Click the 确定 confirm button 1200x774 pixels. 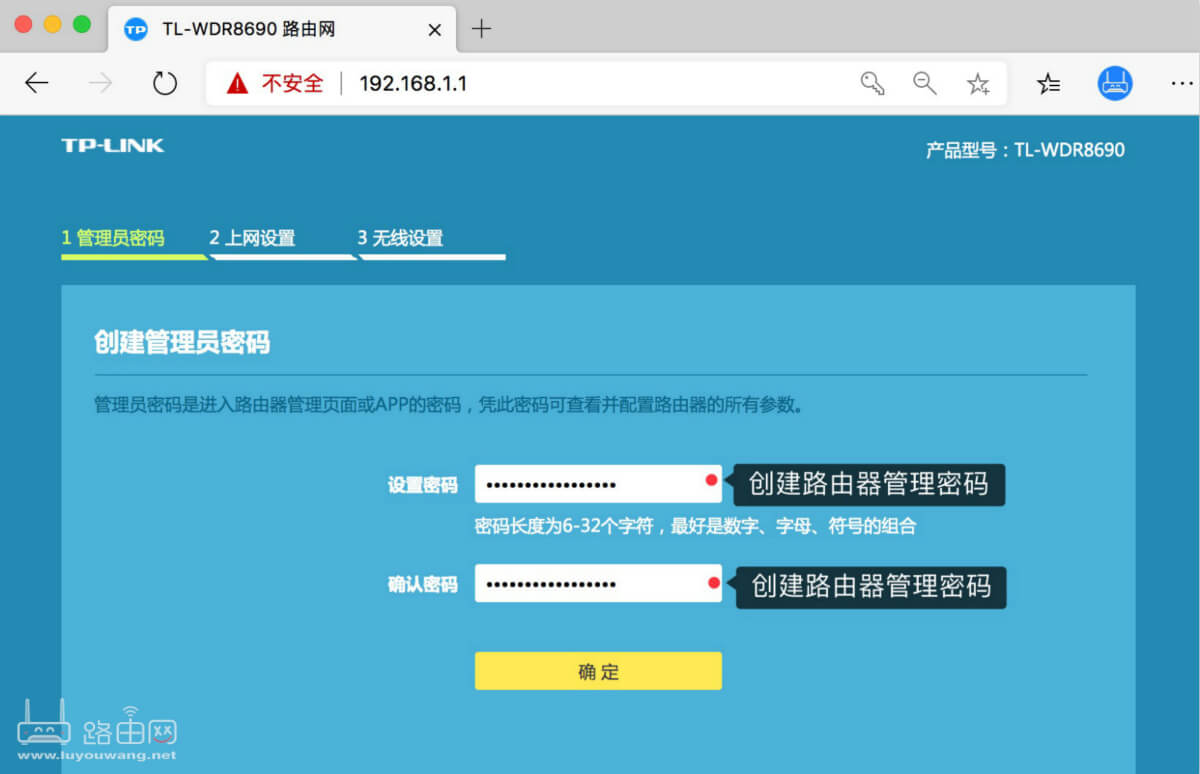pos(597,671)
